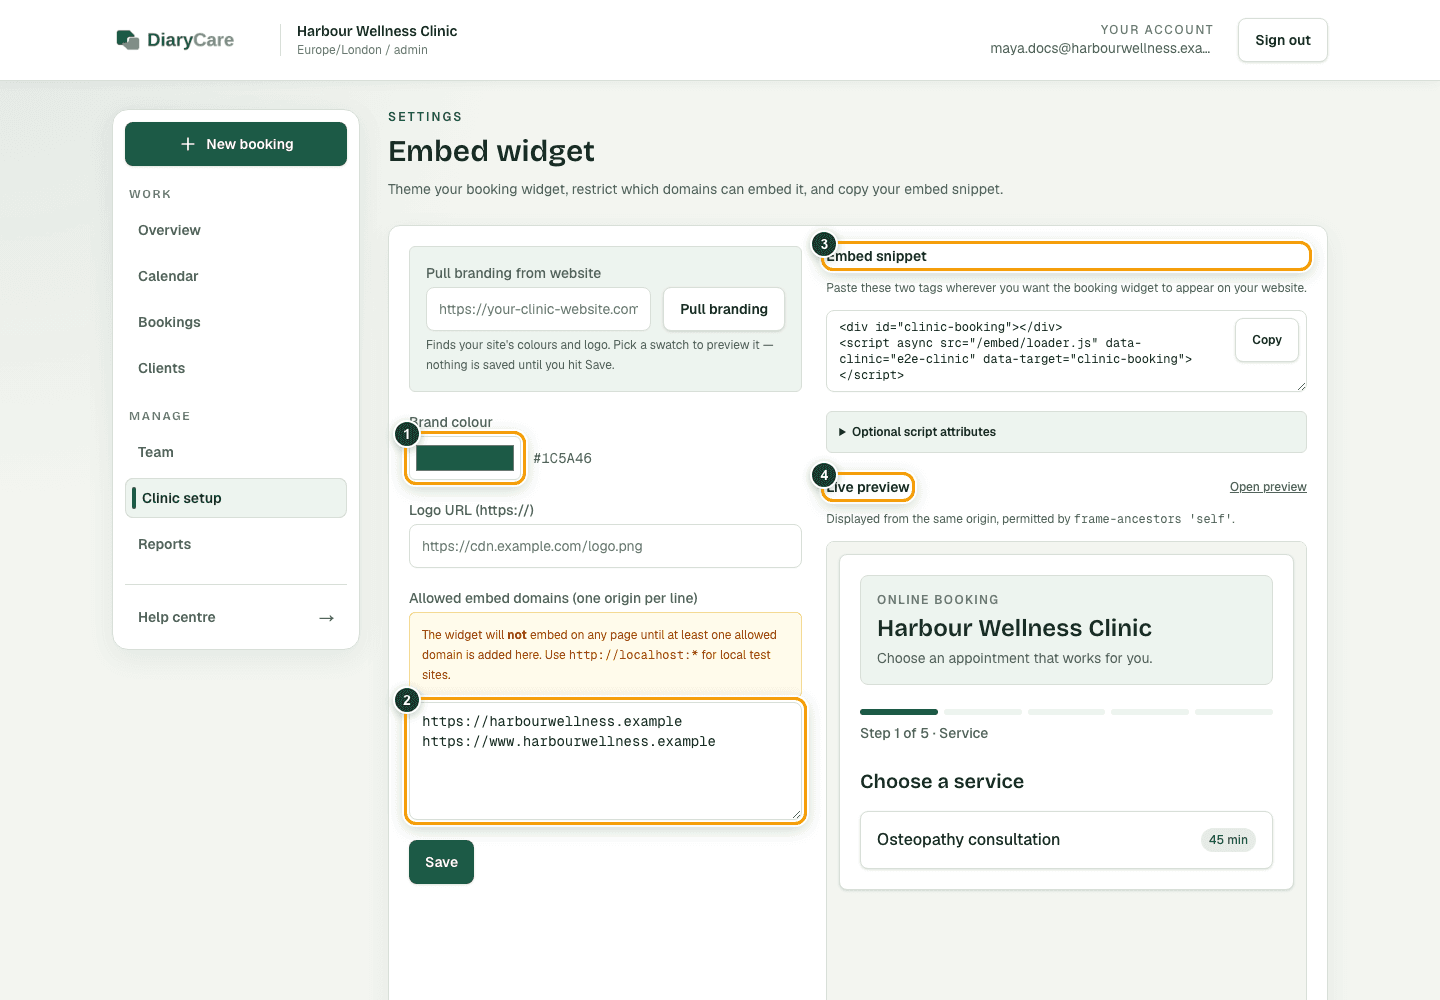The width and height of the screenshot is (1440, 1000).
Task: Open the live preview link
Action: pos(1268,487)
